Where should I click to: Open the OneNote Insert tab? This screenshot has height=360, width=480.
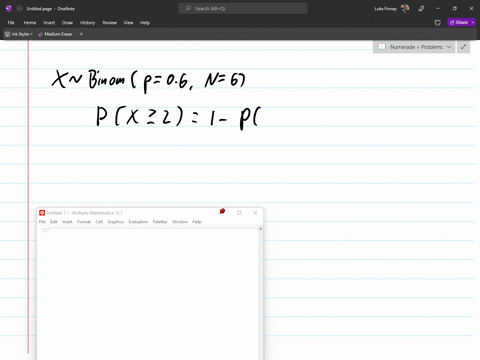click(49, 23)
